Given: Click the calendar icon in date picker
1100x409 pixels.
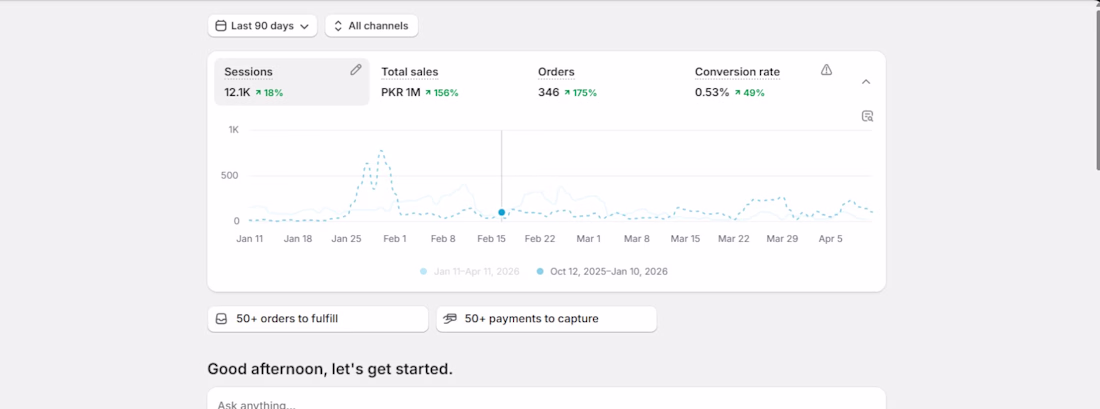Looking at the screenshot, I should coord(220,26).
